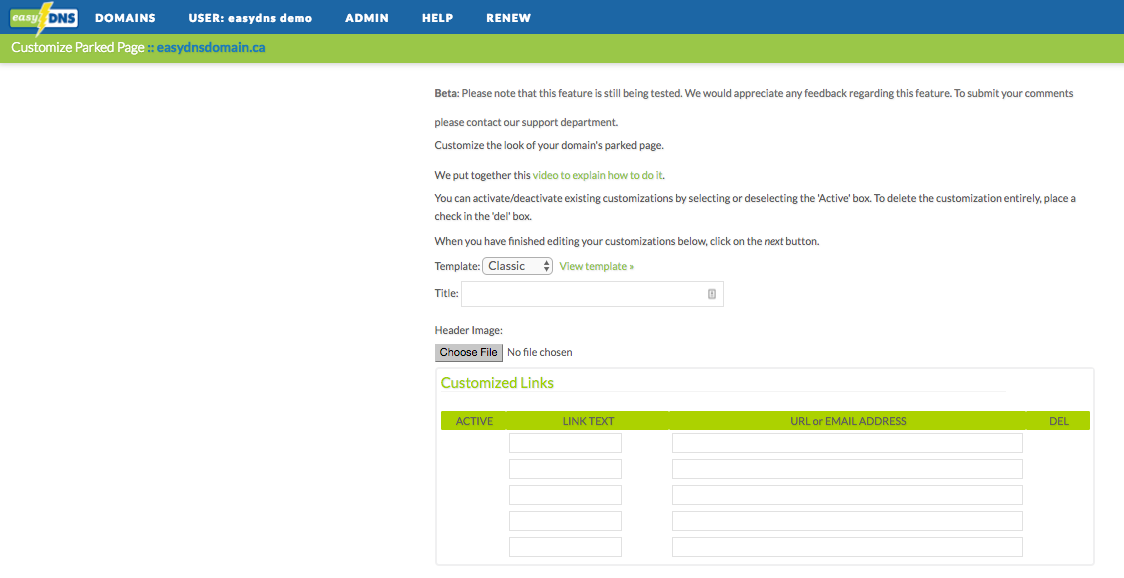1124x578 pixels.
Task: Click the ACTIVE column header
Action: click(x=474, y=421)
